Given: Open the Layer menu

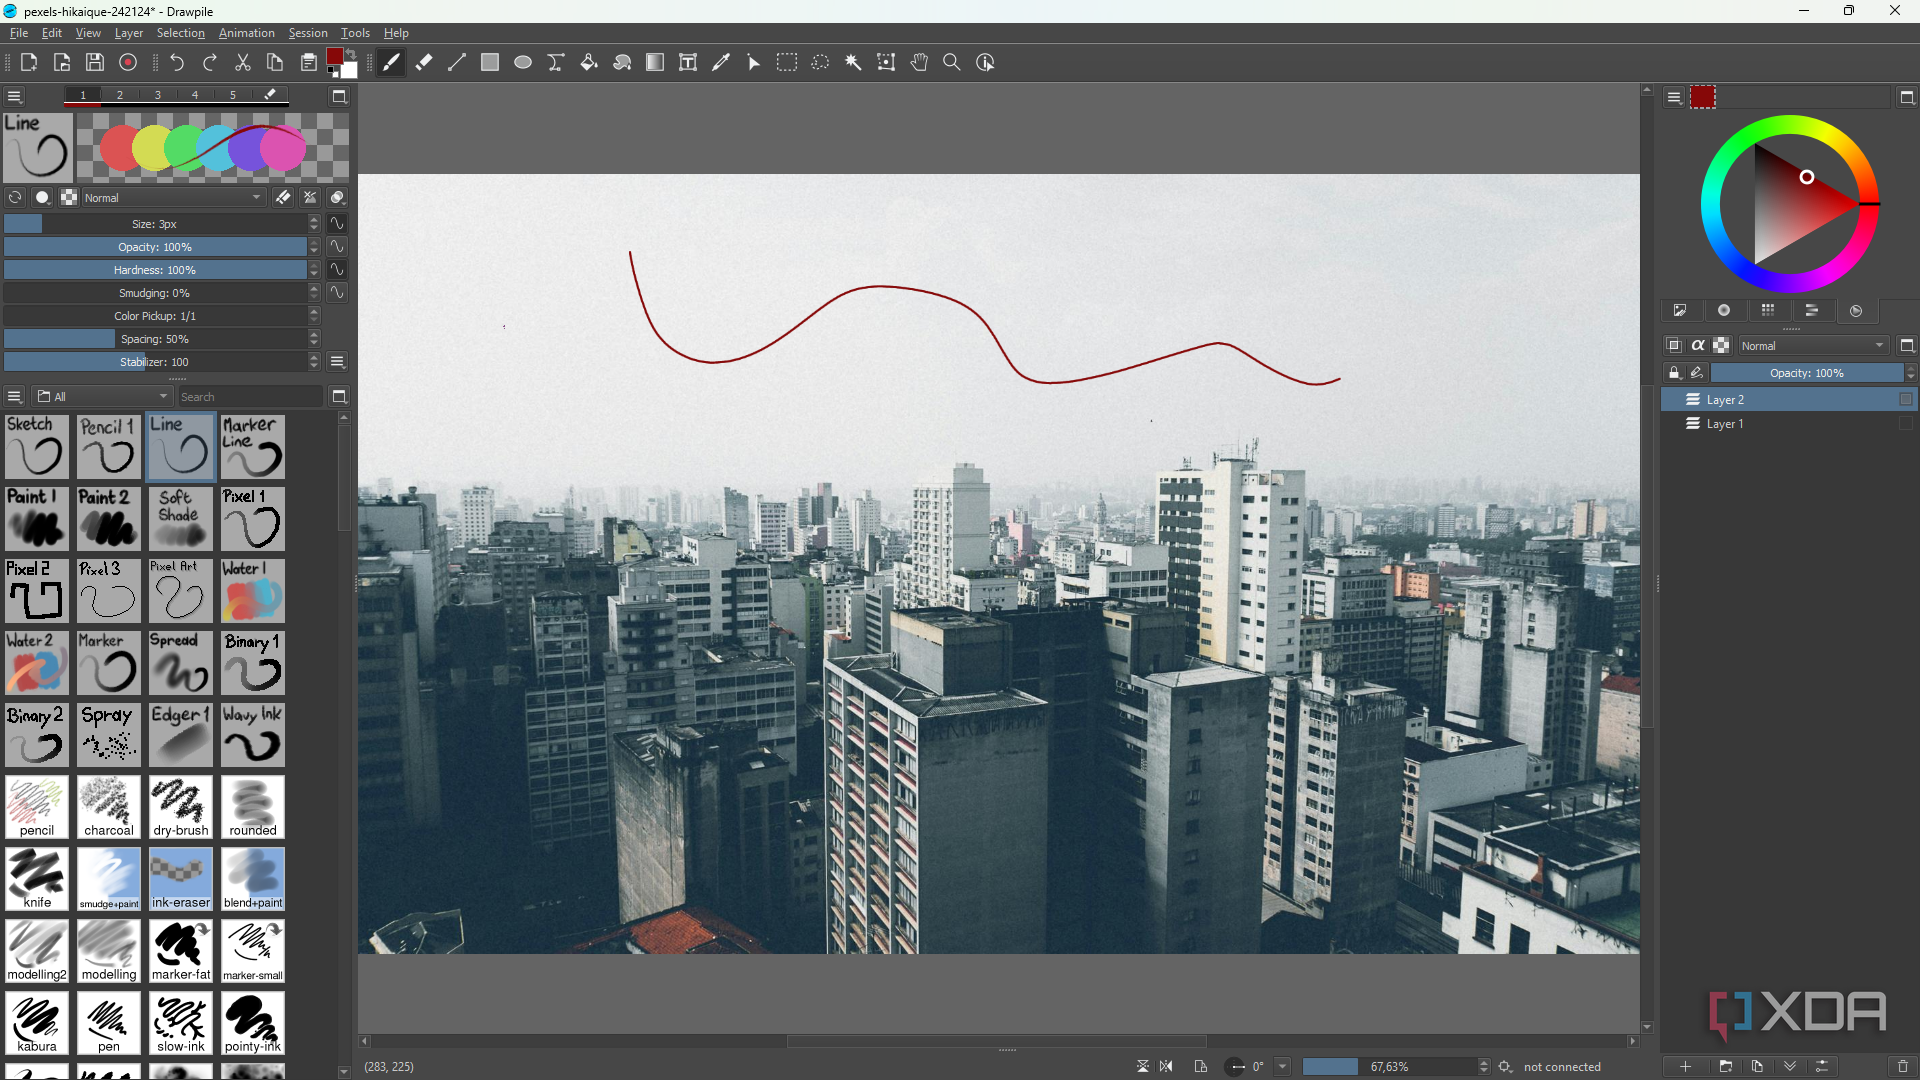Looking at the screenshot, I should tap(129, 33).
